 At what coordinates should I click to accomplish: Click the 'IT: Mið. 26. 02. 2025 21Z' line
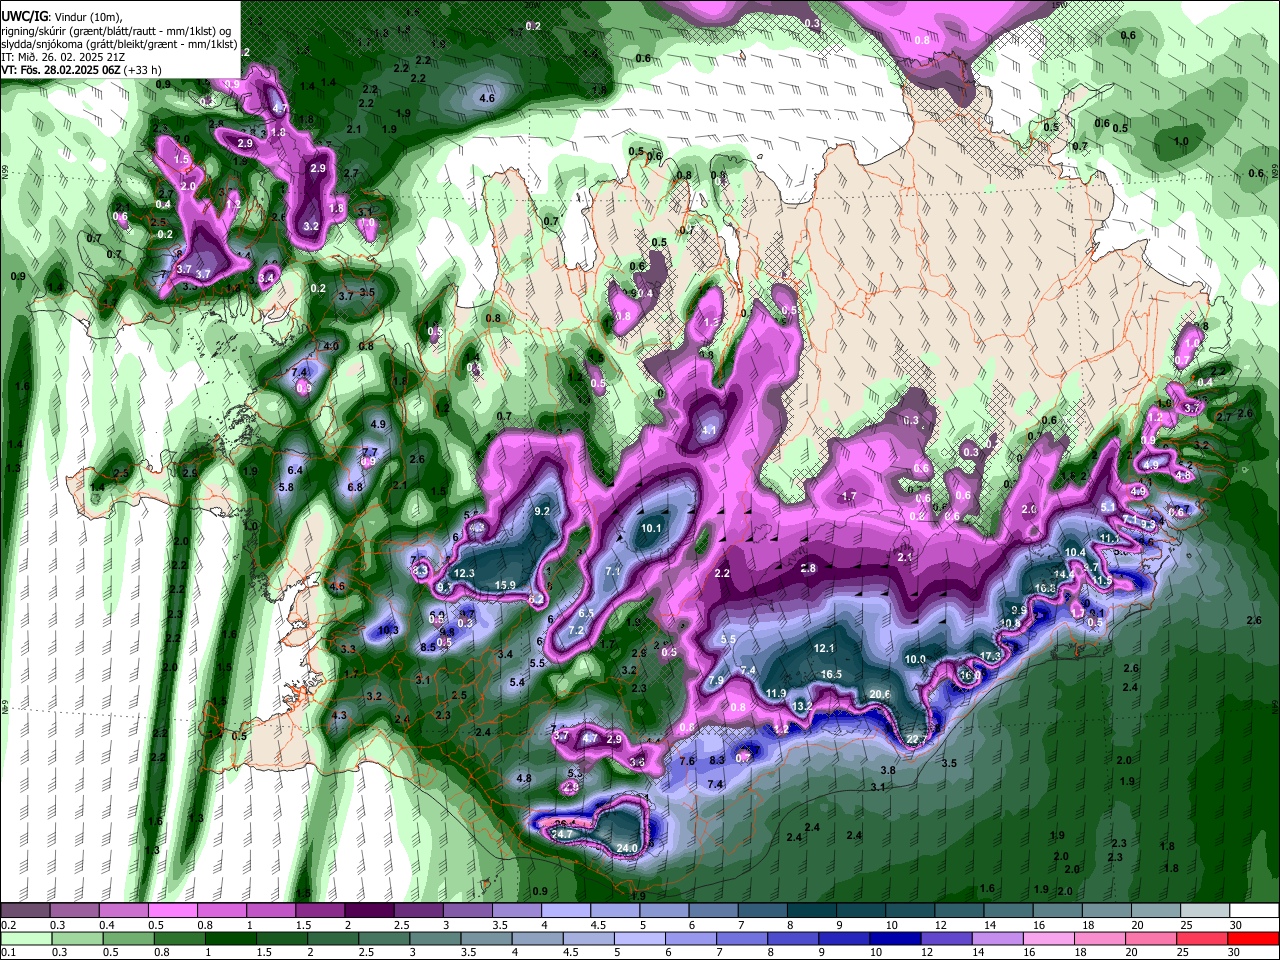coord(63,57)
